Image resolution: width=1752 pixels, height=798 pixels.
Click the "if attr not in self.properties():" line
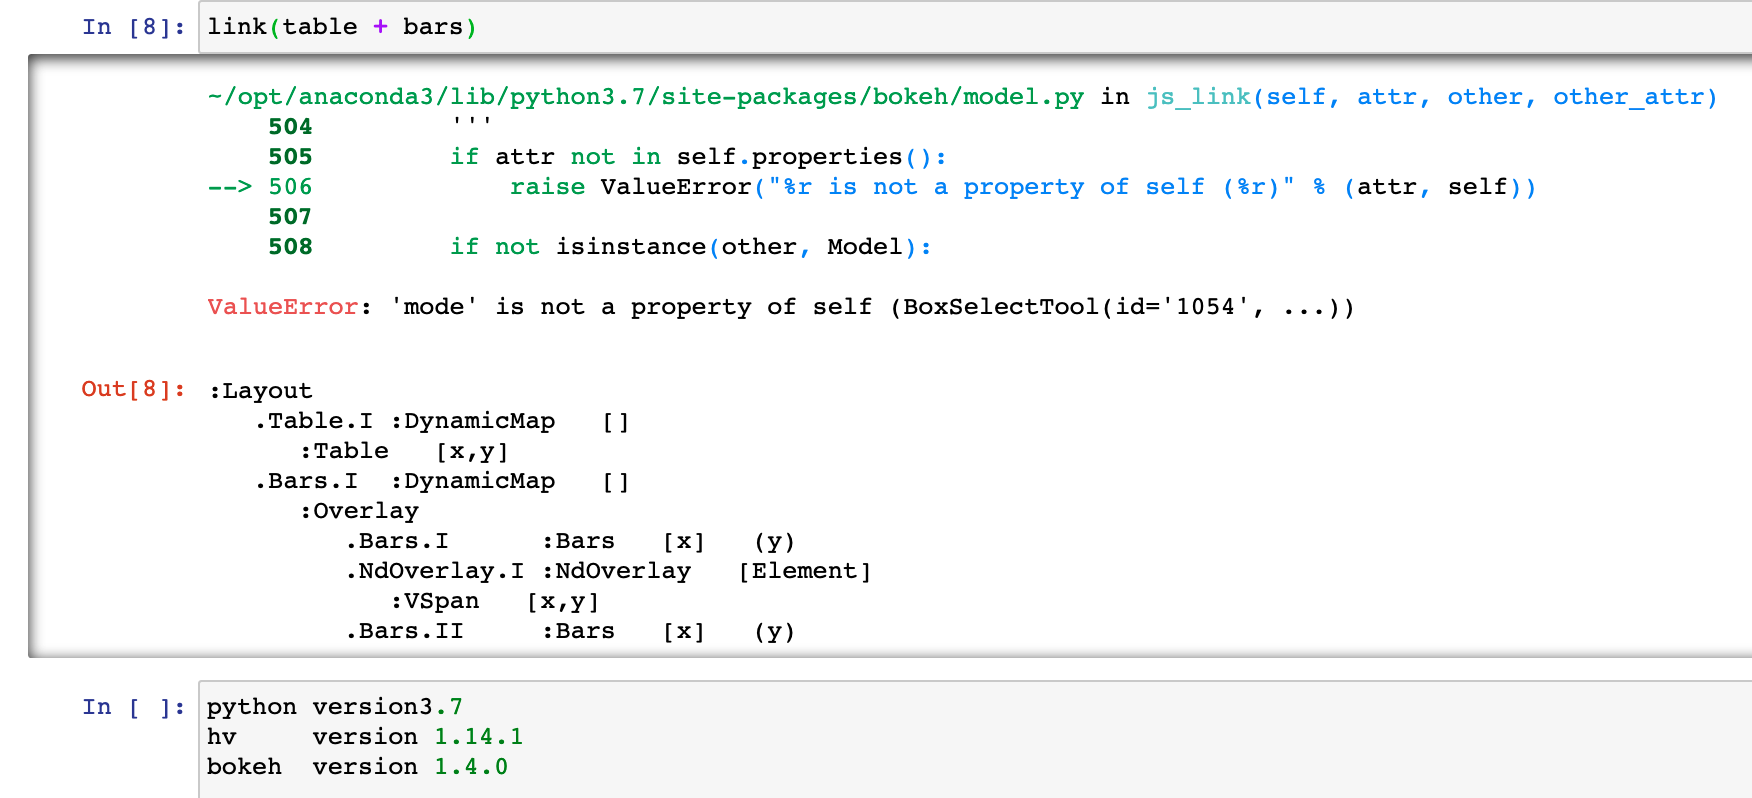coord(698,157)
